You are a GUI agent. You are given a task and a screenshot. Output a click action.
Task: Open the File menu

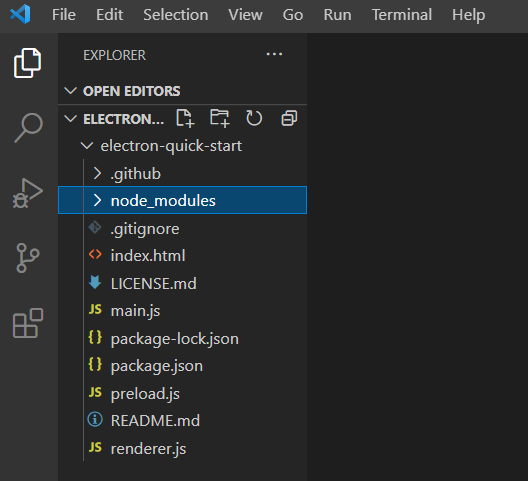[x=64, y=15]
